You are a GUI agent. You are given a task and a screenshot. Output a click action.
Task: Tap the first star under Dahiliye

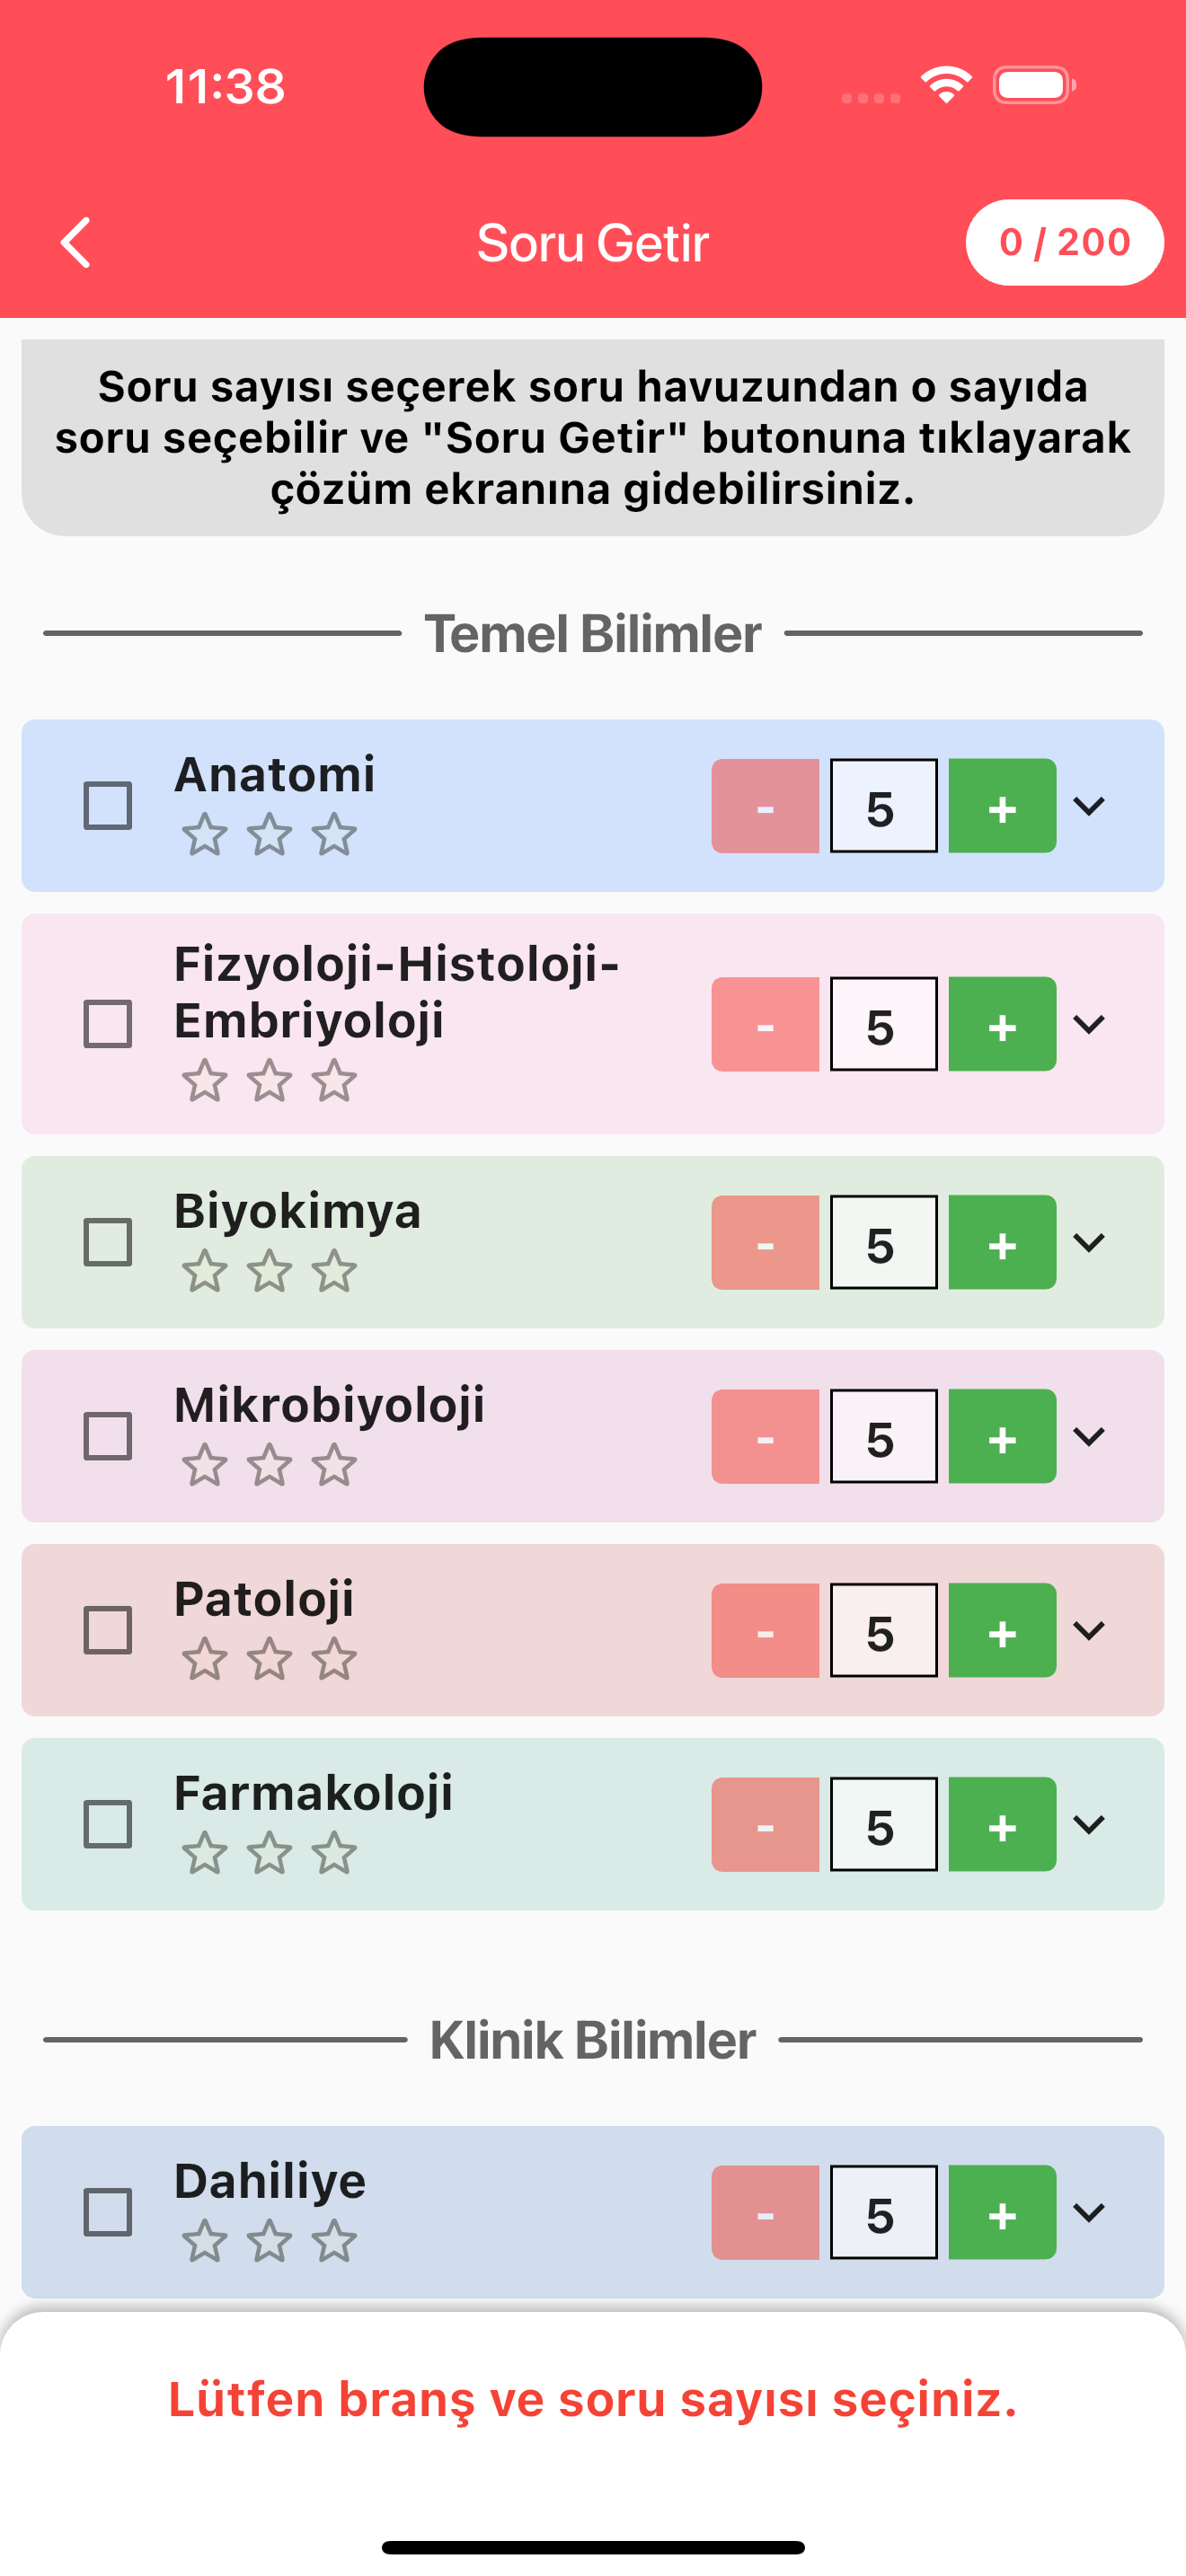click(205, 2241)
